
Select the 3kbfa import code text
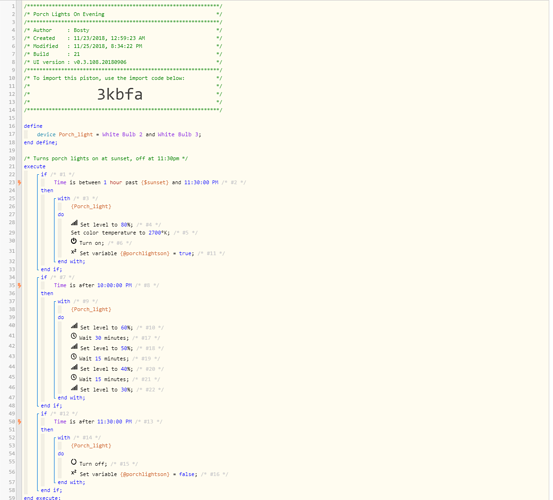click(120, 94)
